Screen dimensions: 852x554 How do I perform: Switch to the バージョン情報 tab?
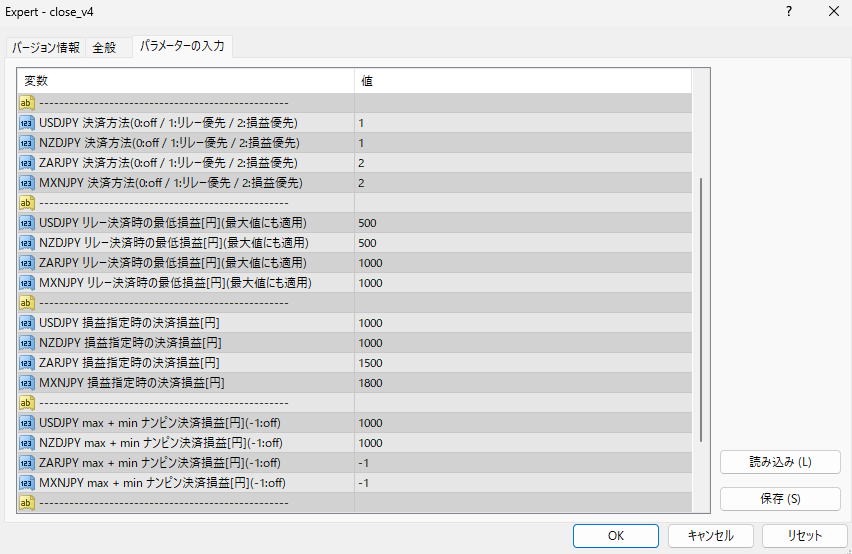(x=45, y=48)
